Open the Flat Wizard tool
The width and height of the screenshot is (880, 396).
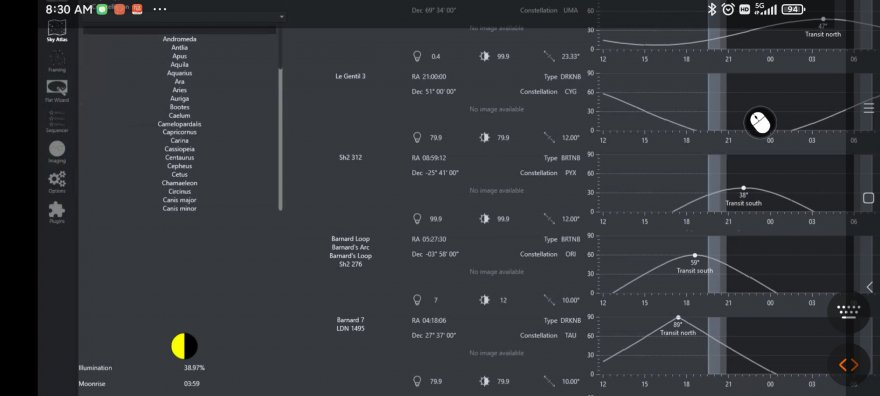[x=57, y=91]
